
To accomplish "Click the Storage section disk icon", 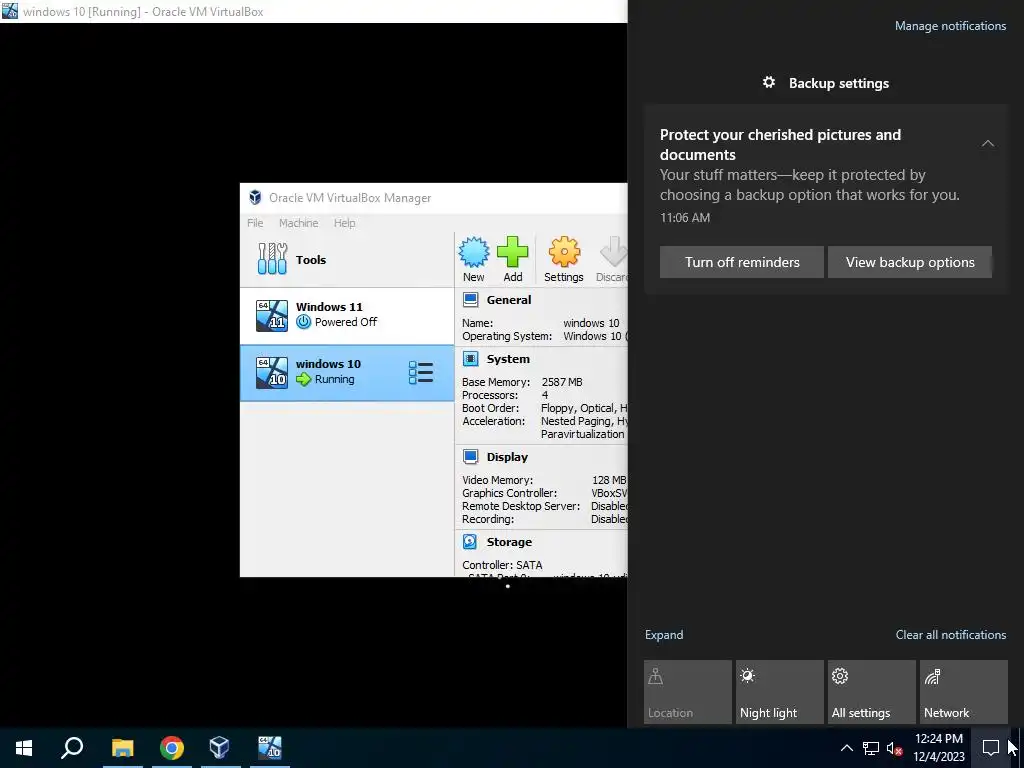I will [x=470, y=541].
